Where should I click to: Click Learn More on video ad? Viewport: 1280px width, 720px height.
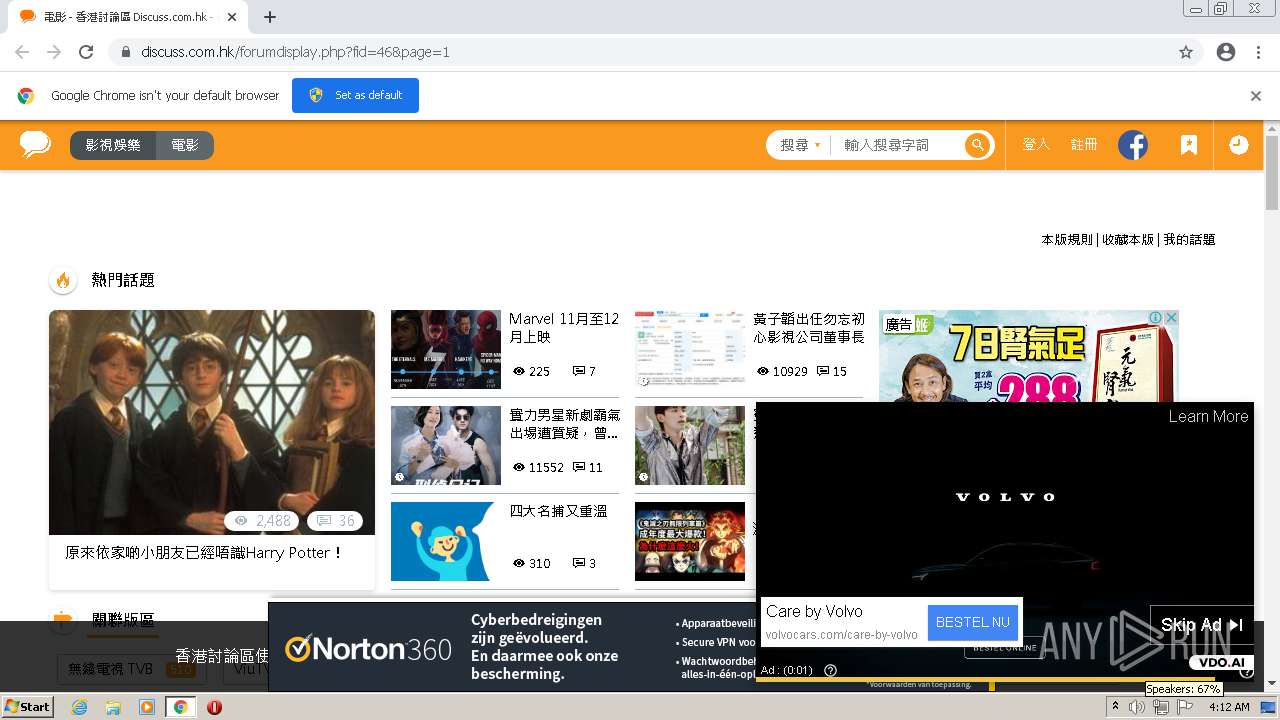tap(1208, 417)
